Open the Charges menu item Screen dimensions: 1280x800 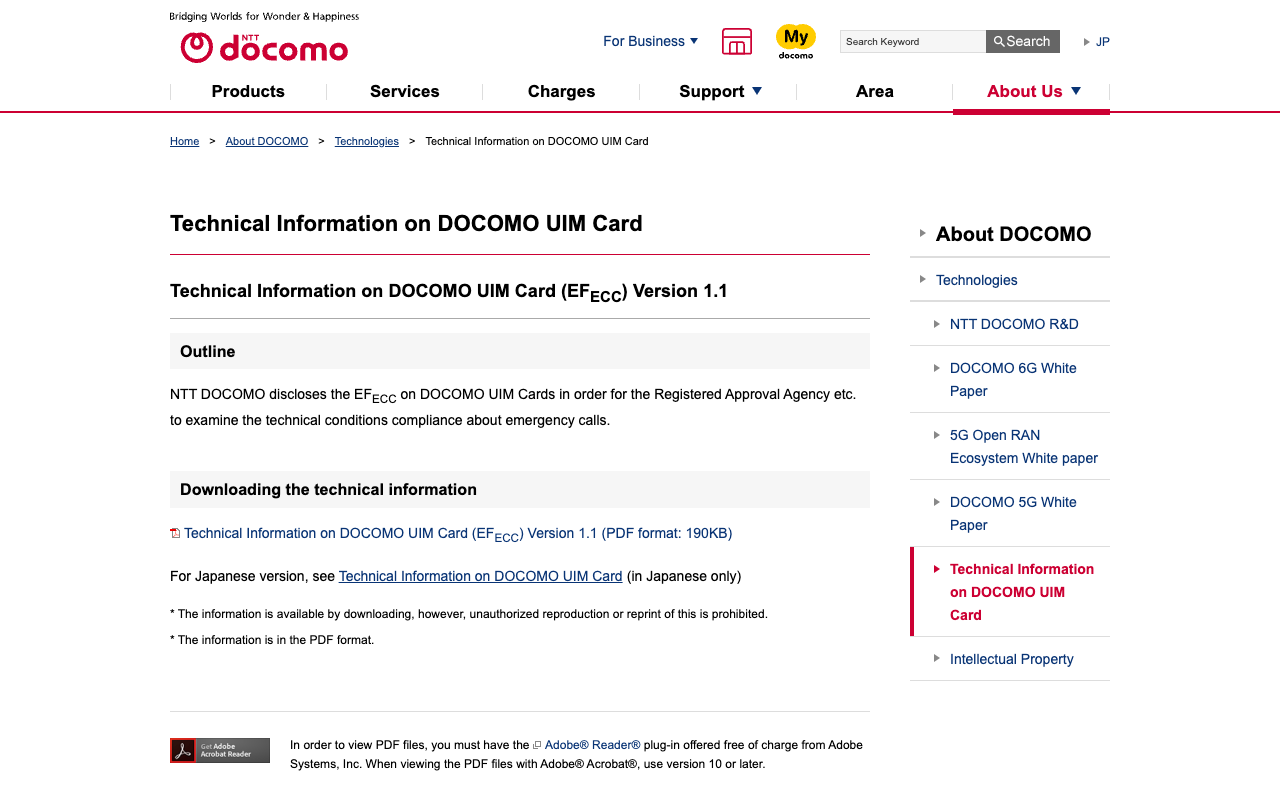[x=562, y=91]
